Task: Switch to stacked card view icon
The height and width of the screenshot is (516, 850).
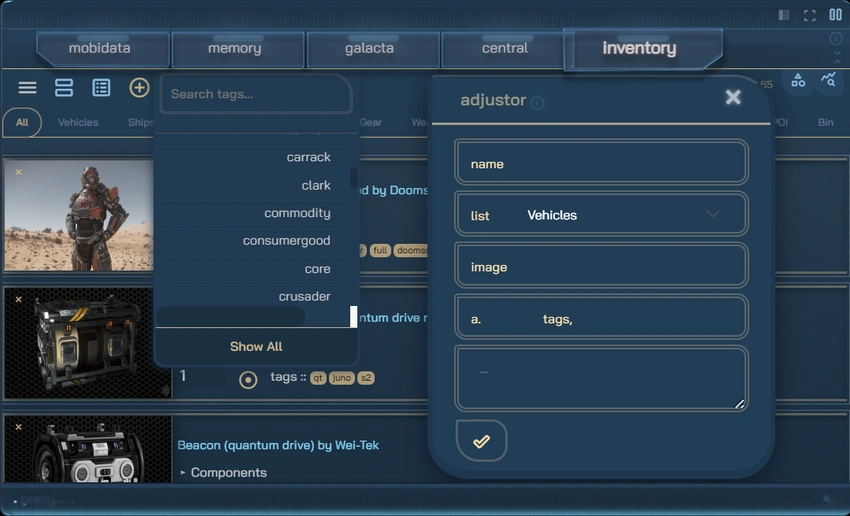Action: [64, 87]
